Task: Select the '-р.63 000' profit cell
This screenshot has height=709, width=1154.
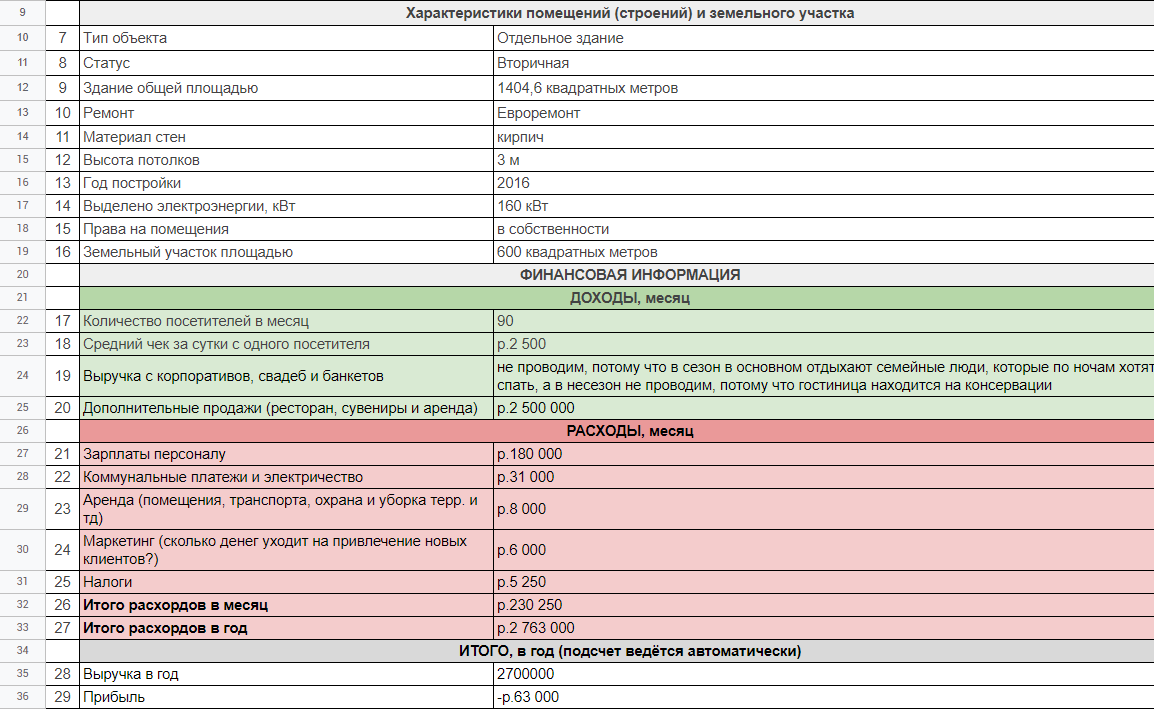Action: point(824,696)
